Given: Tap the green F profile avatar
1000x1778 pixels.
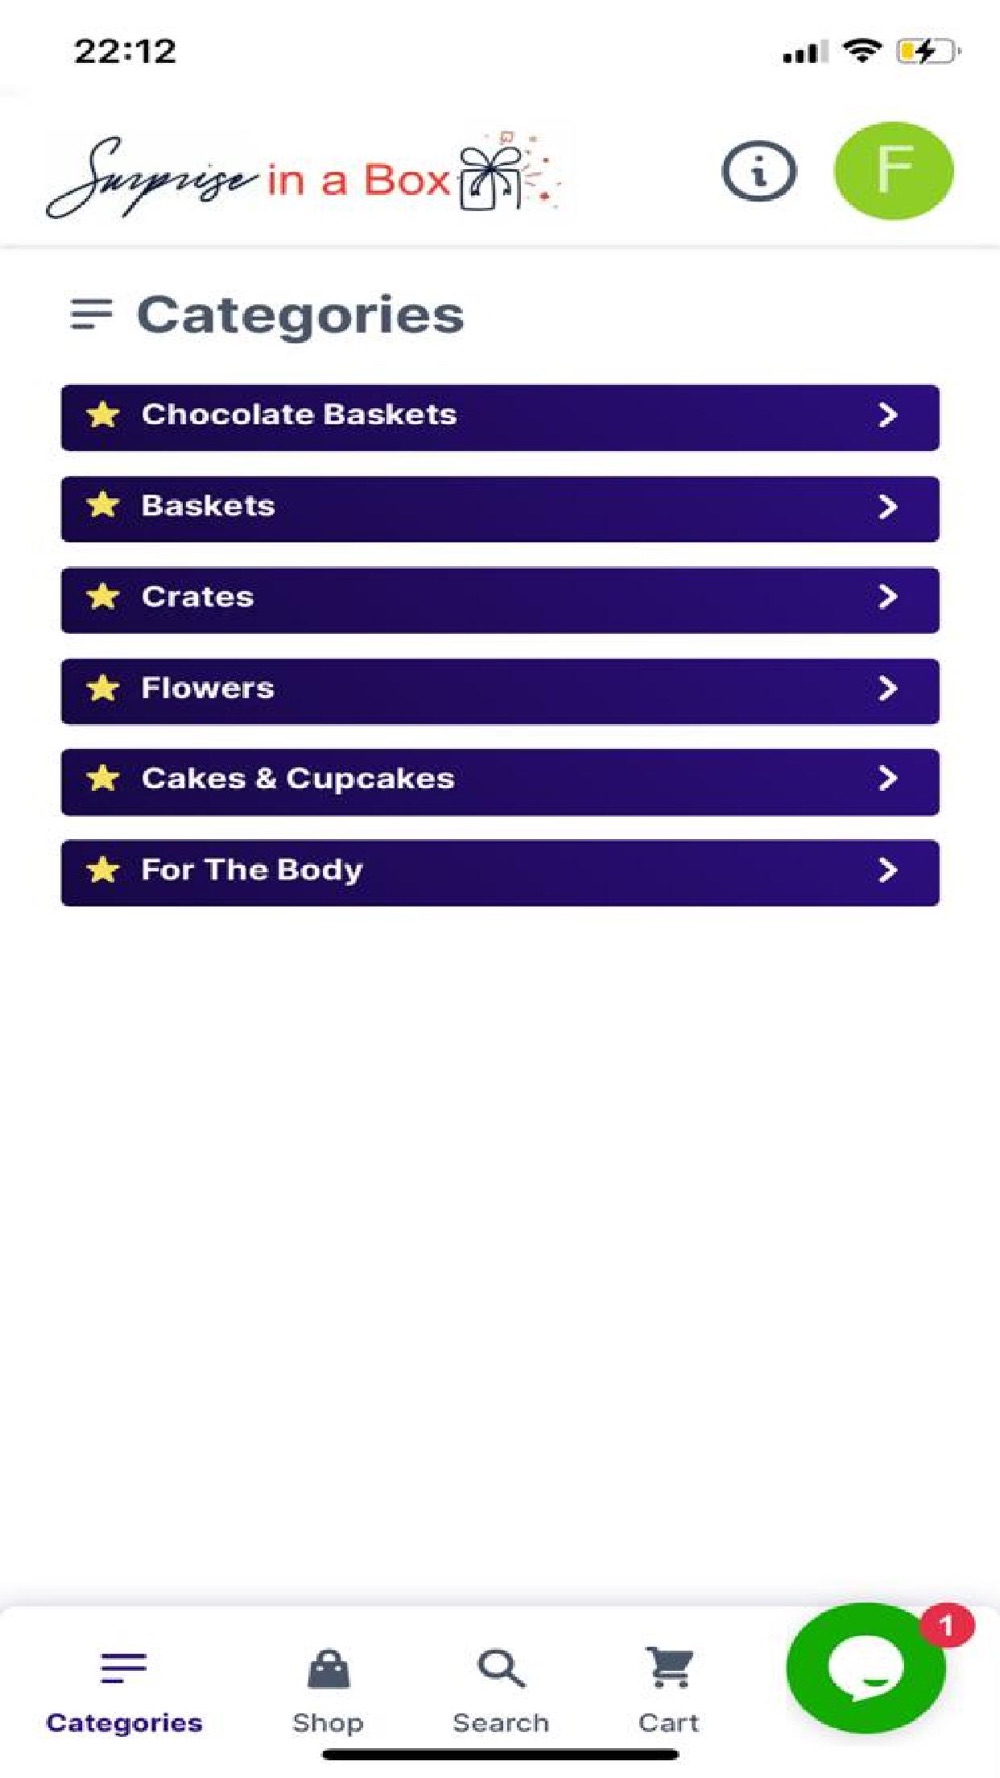Looking at the screenshot, I should [x=893, y=171].
